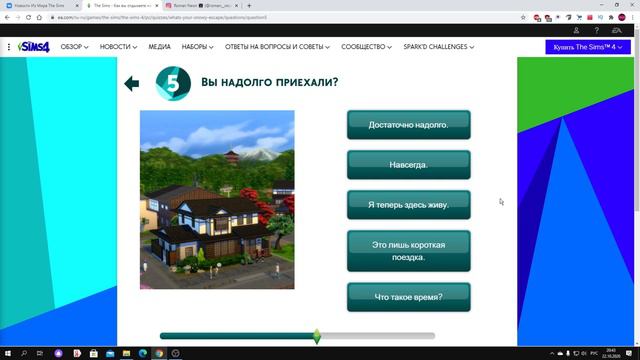Open the МЕДИА menu item

point(159,47)
